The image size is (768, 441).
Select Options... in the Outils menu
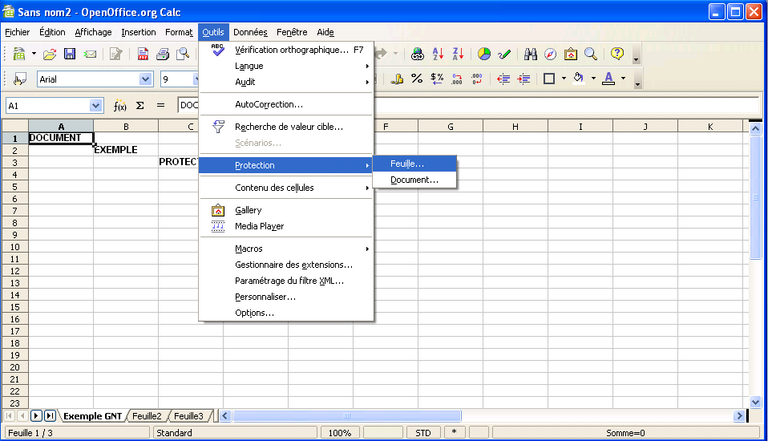pyautogui.click(x=286, y=313)
